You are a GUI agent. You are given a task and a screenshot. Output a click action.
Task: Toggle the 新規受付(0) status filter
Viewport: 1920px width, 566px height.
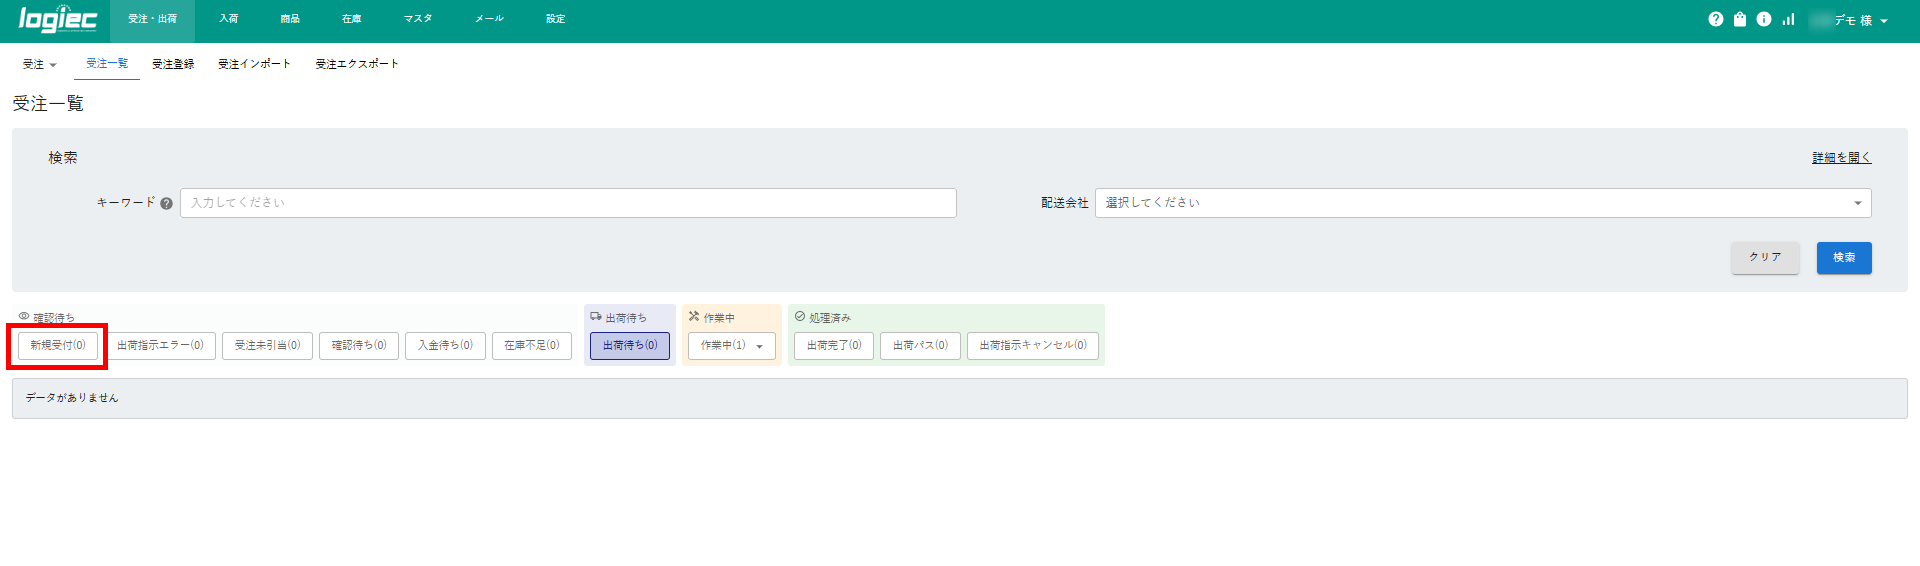click(58, 346)
